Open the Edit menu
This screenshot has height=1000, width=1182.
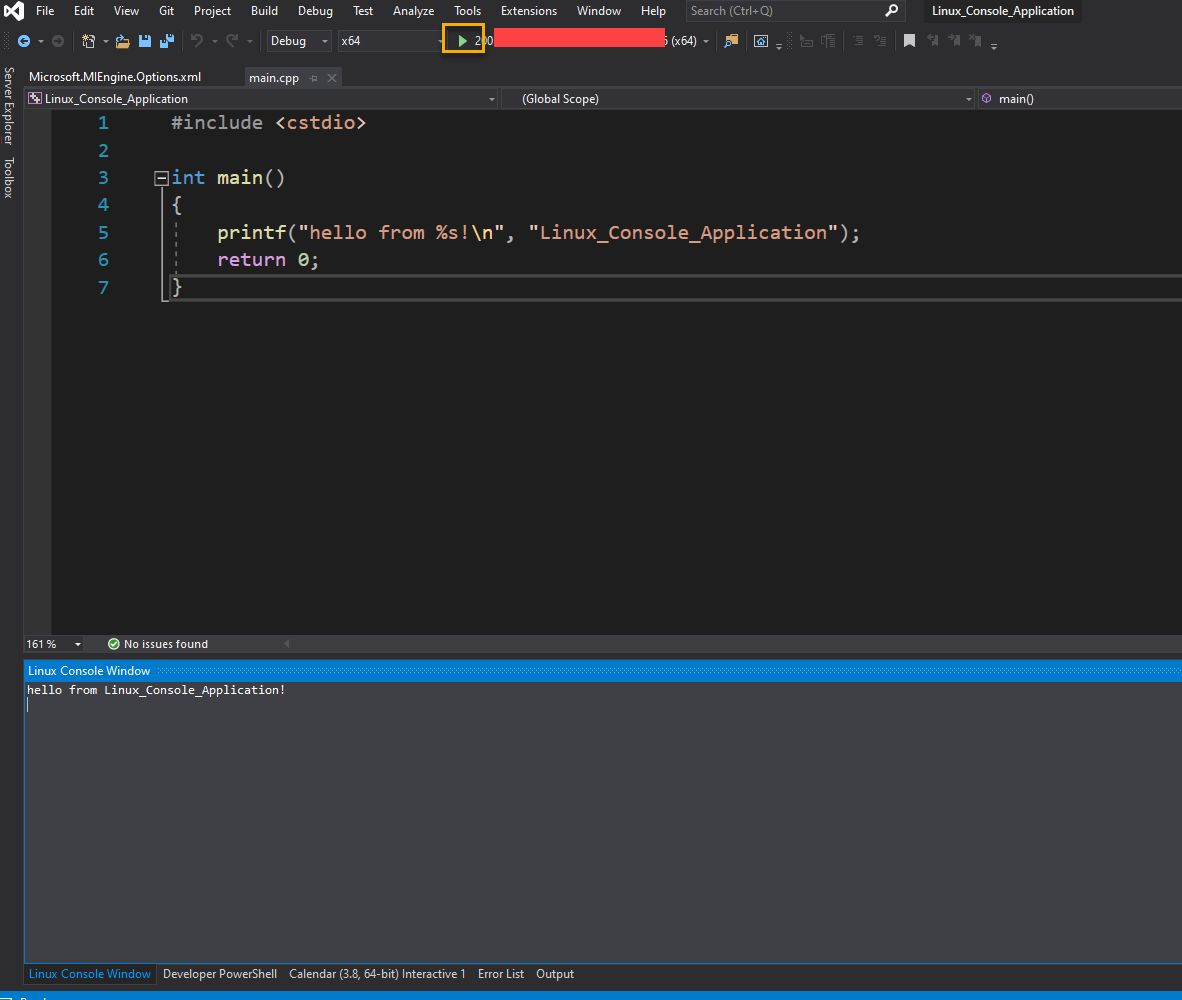click(84, 11)
